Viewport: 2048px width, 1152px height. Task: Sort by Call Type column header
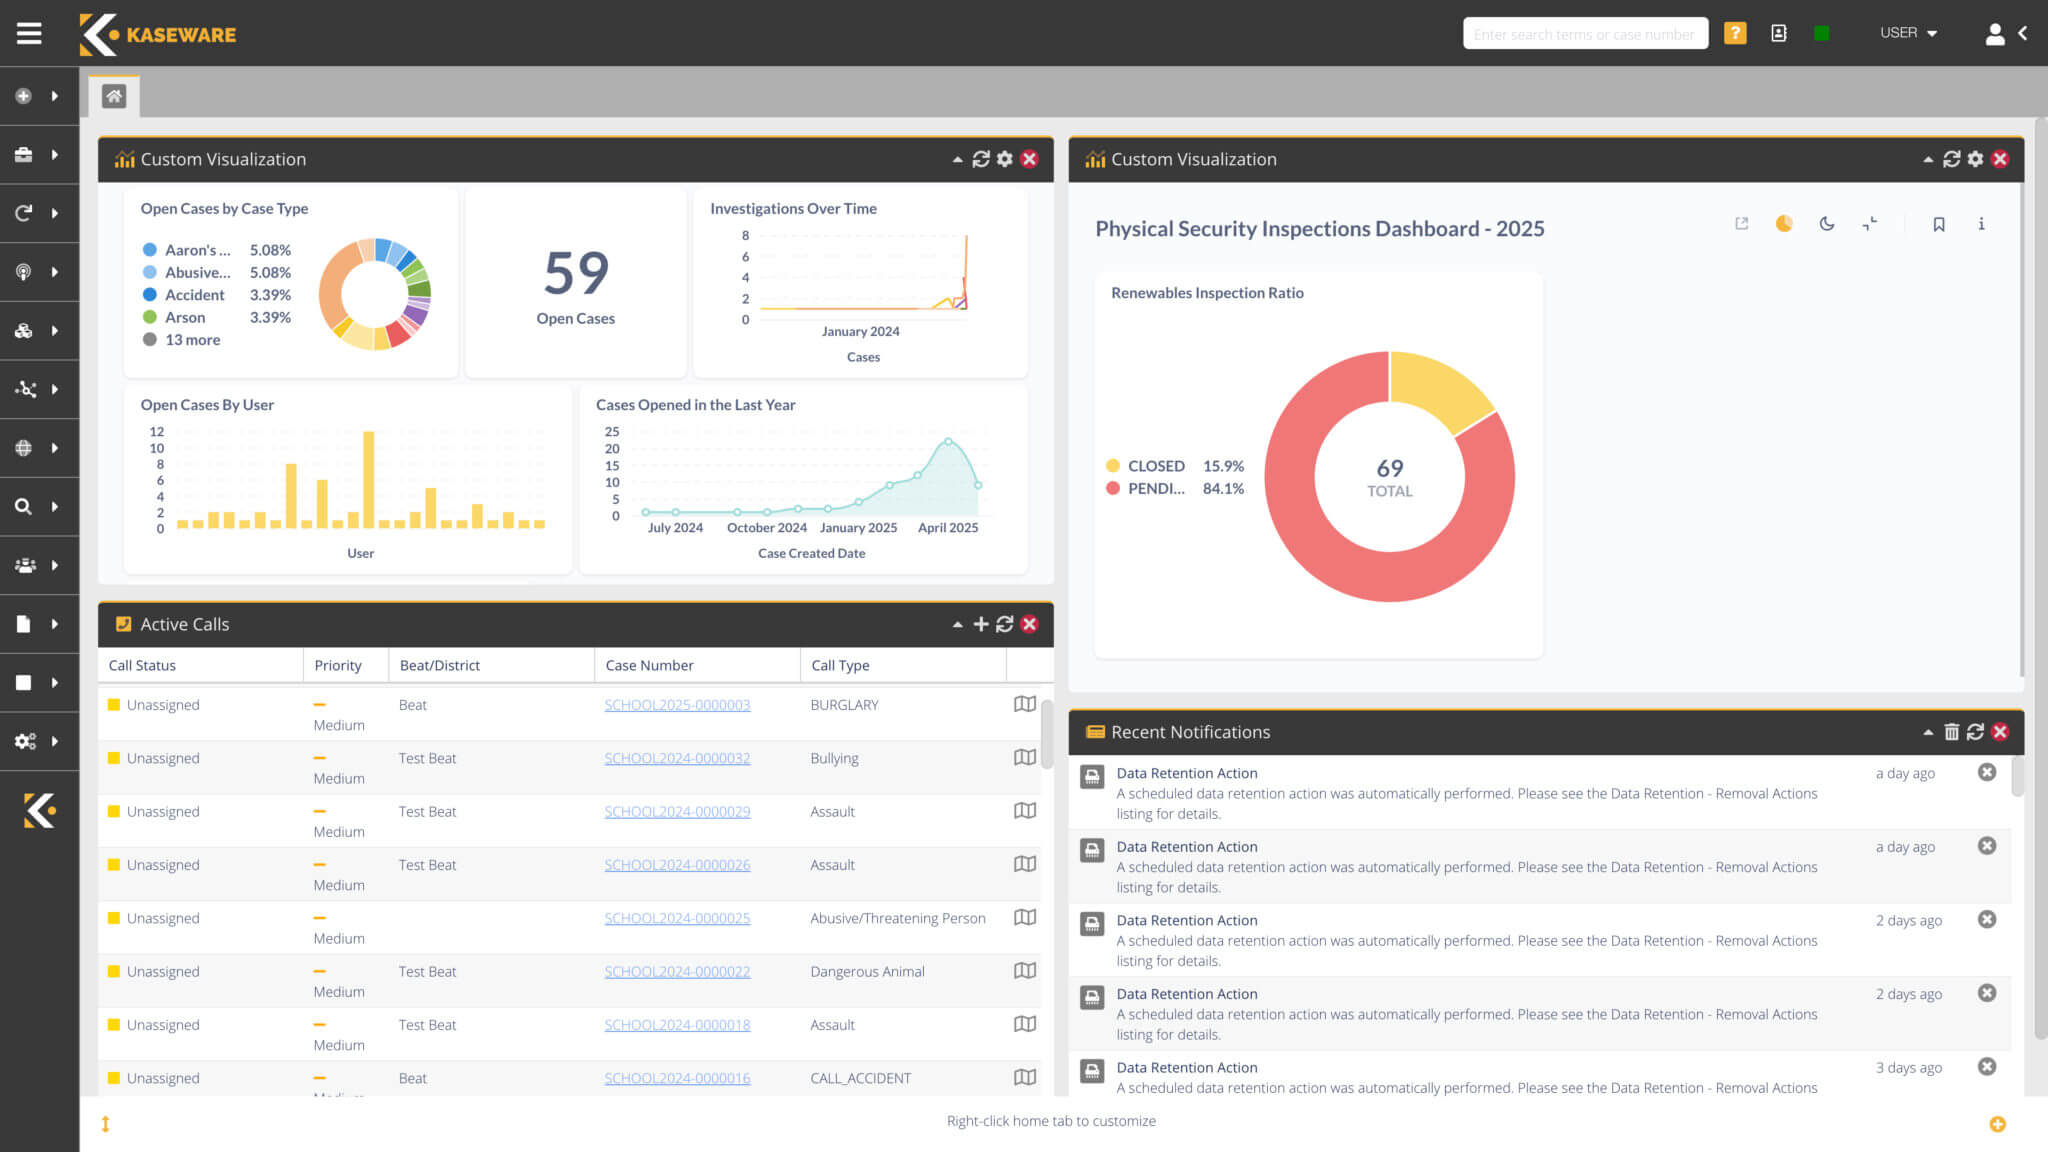click(840, 665)
